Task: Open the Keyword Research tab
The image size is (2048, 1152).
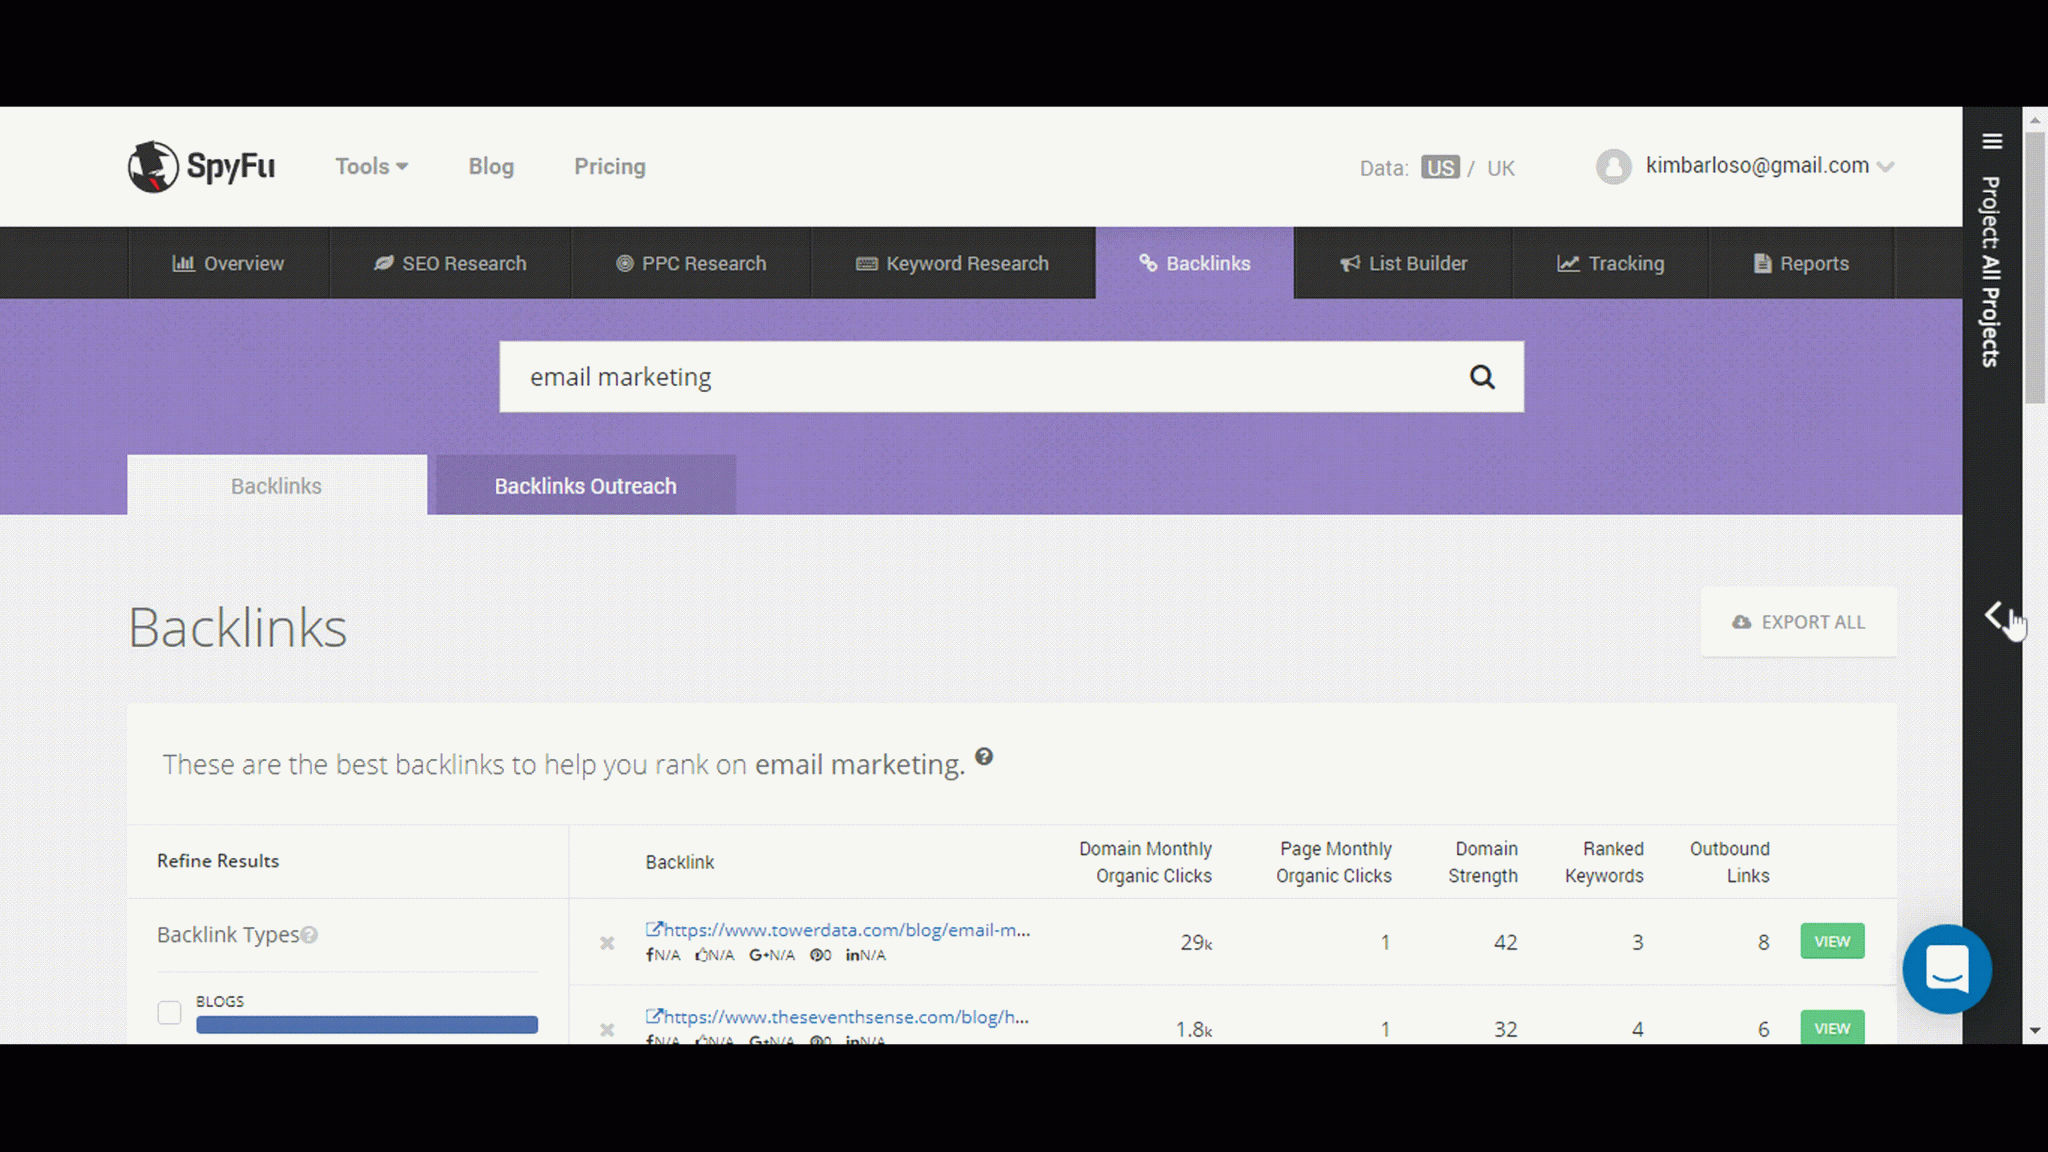Action: pyautogui.click(x=953, y=263)
